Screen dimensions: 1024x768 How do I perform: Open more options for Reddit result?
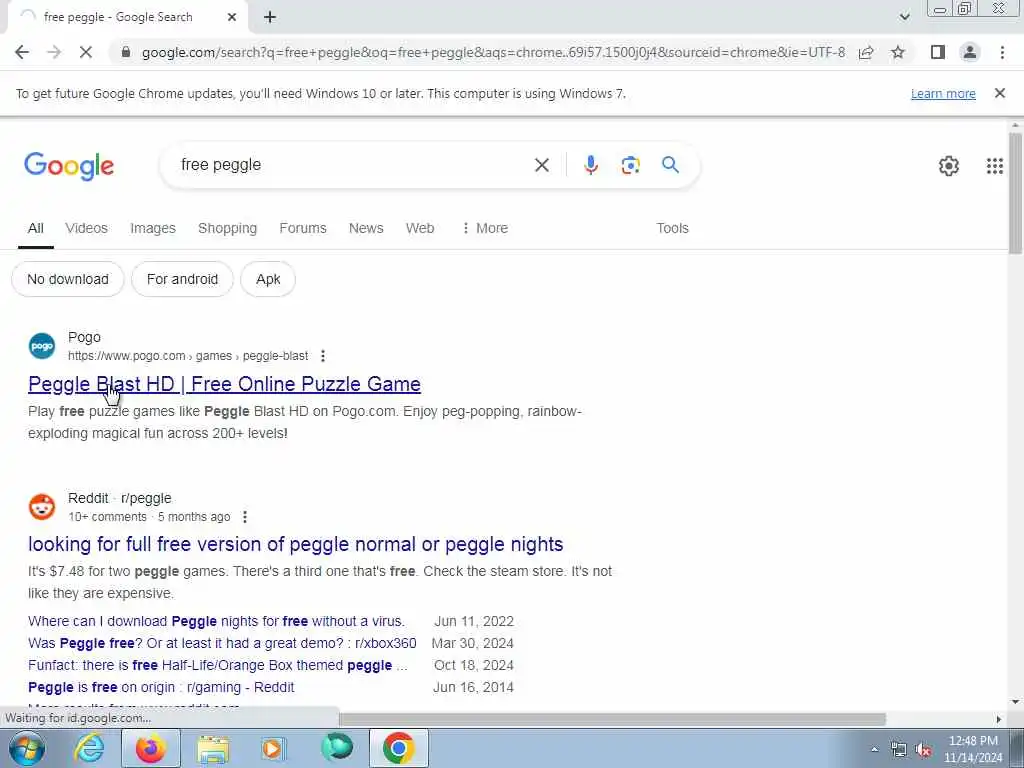[244, 517]
